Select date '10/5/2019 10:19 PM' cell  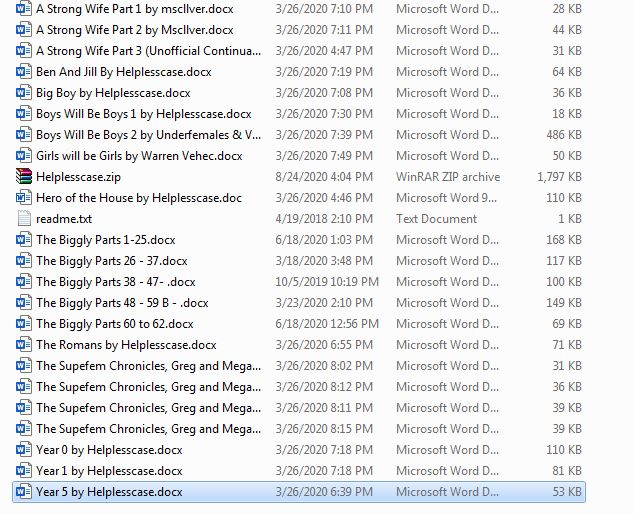coord(327,282)
